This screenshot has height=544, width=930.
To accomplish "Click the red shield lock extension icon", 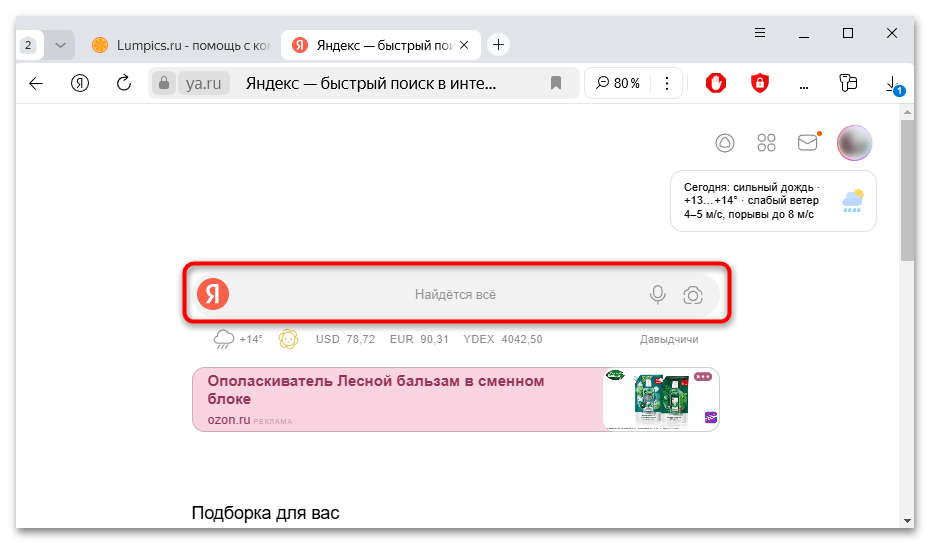I will click(760, 83).
